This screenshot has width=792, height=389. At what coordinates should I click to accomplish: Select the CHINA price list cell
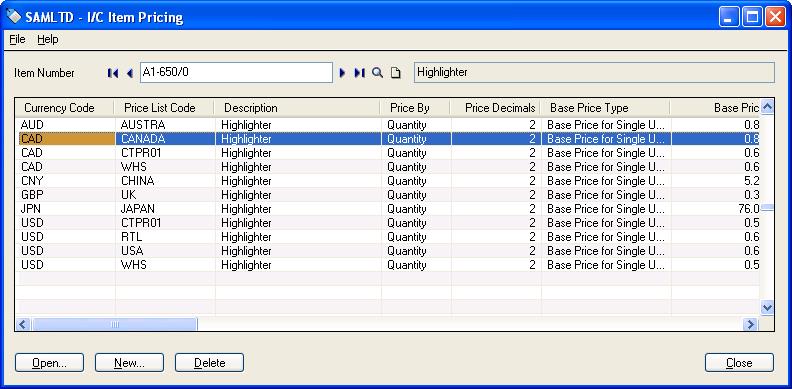coord(166,181)
